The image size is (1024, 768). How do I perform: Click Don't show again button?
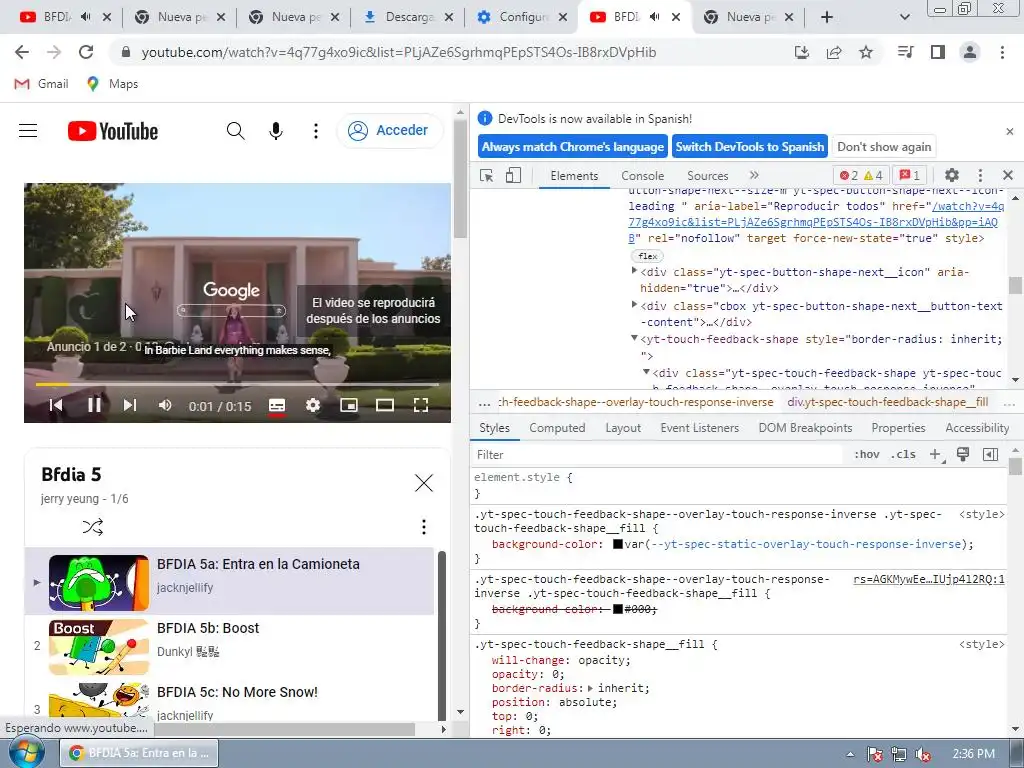[x=884, y=147]
